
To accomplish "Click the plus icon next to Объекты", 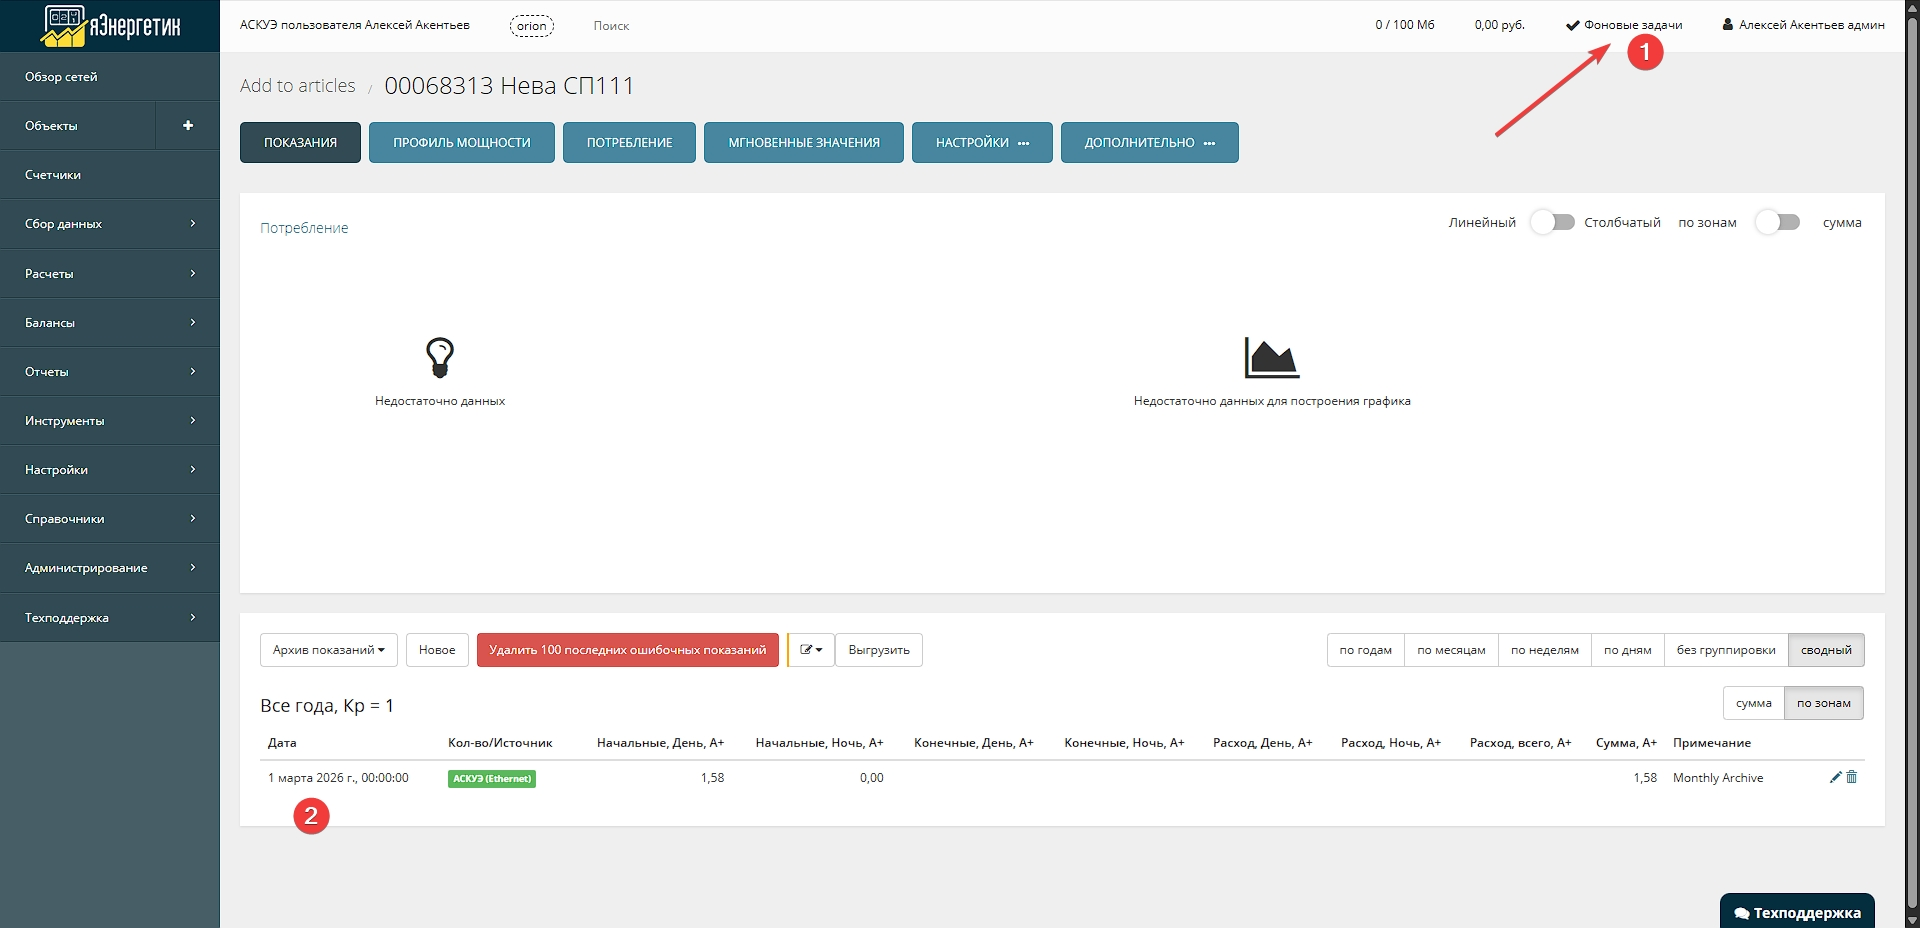I will pos(188,125).
